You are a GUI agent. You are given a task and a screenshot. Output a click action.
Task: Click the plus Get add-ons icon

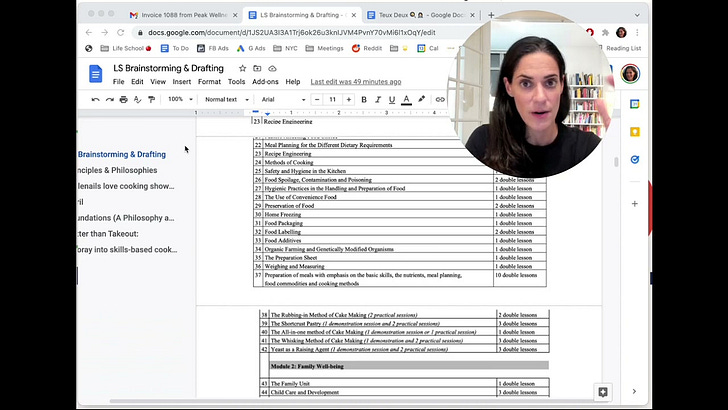(635, 203)
